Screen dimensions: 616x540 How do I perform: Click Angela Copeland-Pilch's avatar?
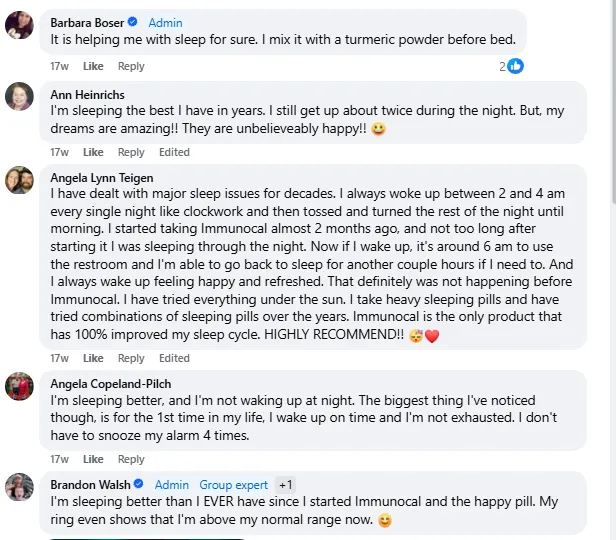pos(20,386)
